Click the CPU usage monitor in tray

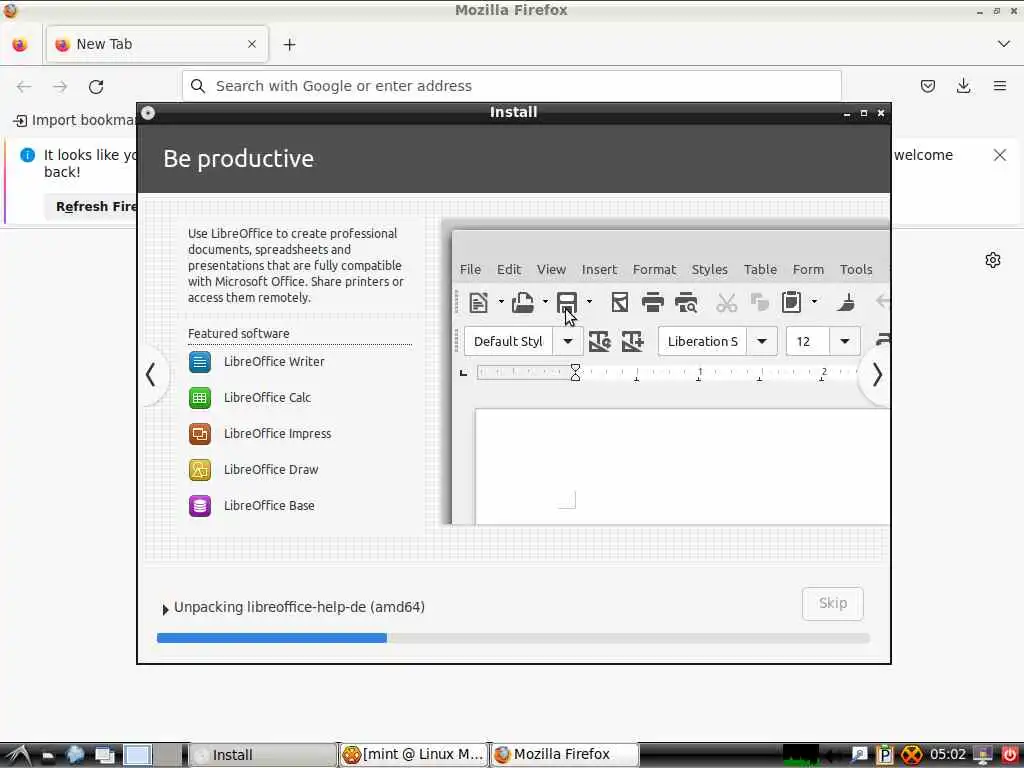[x=801, y=756]
